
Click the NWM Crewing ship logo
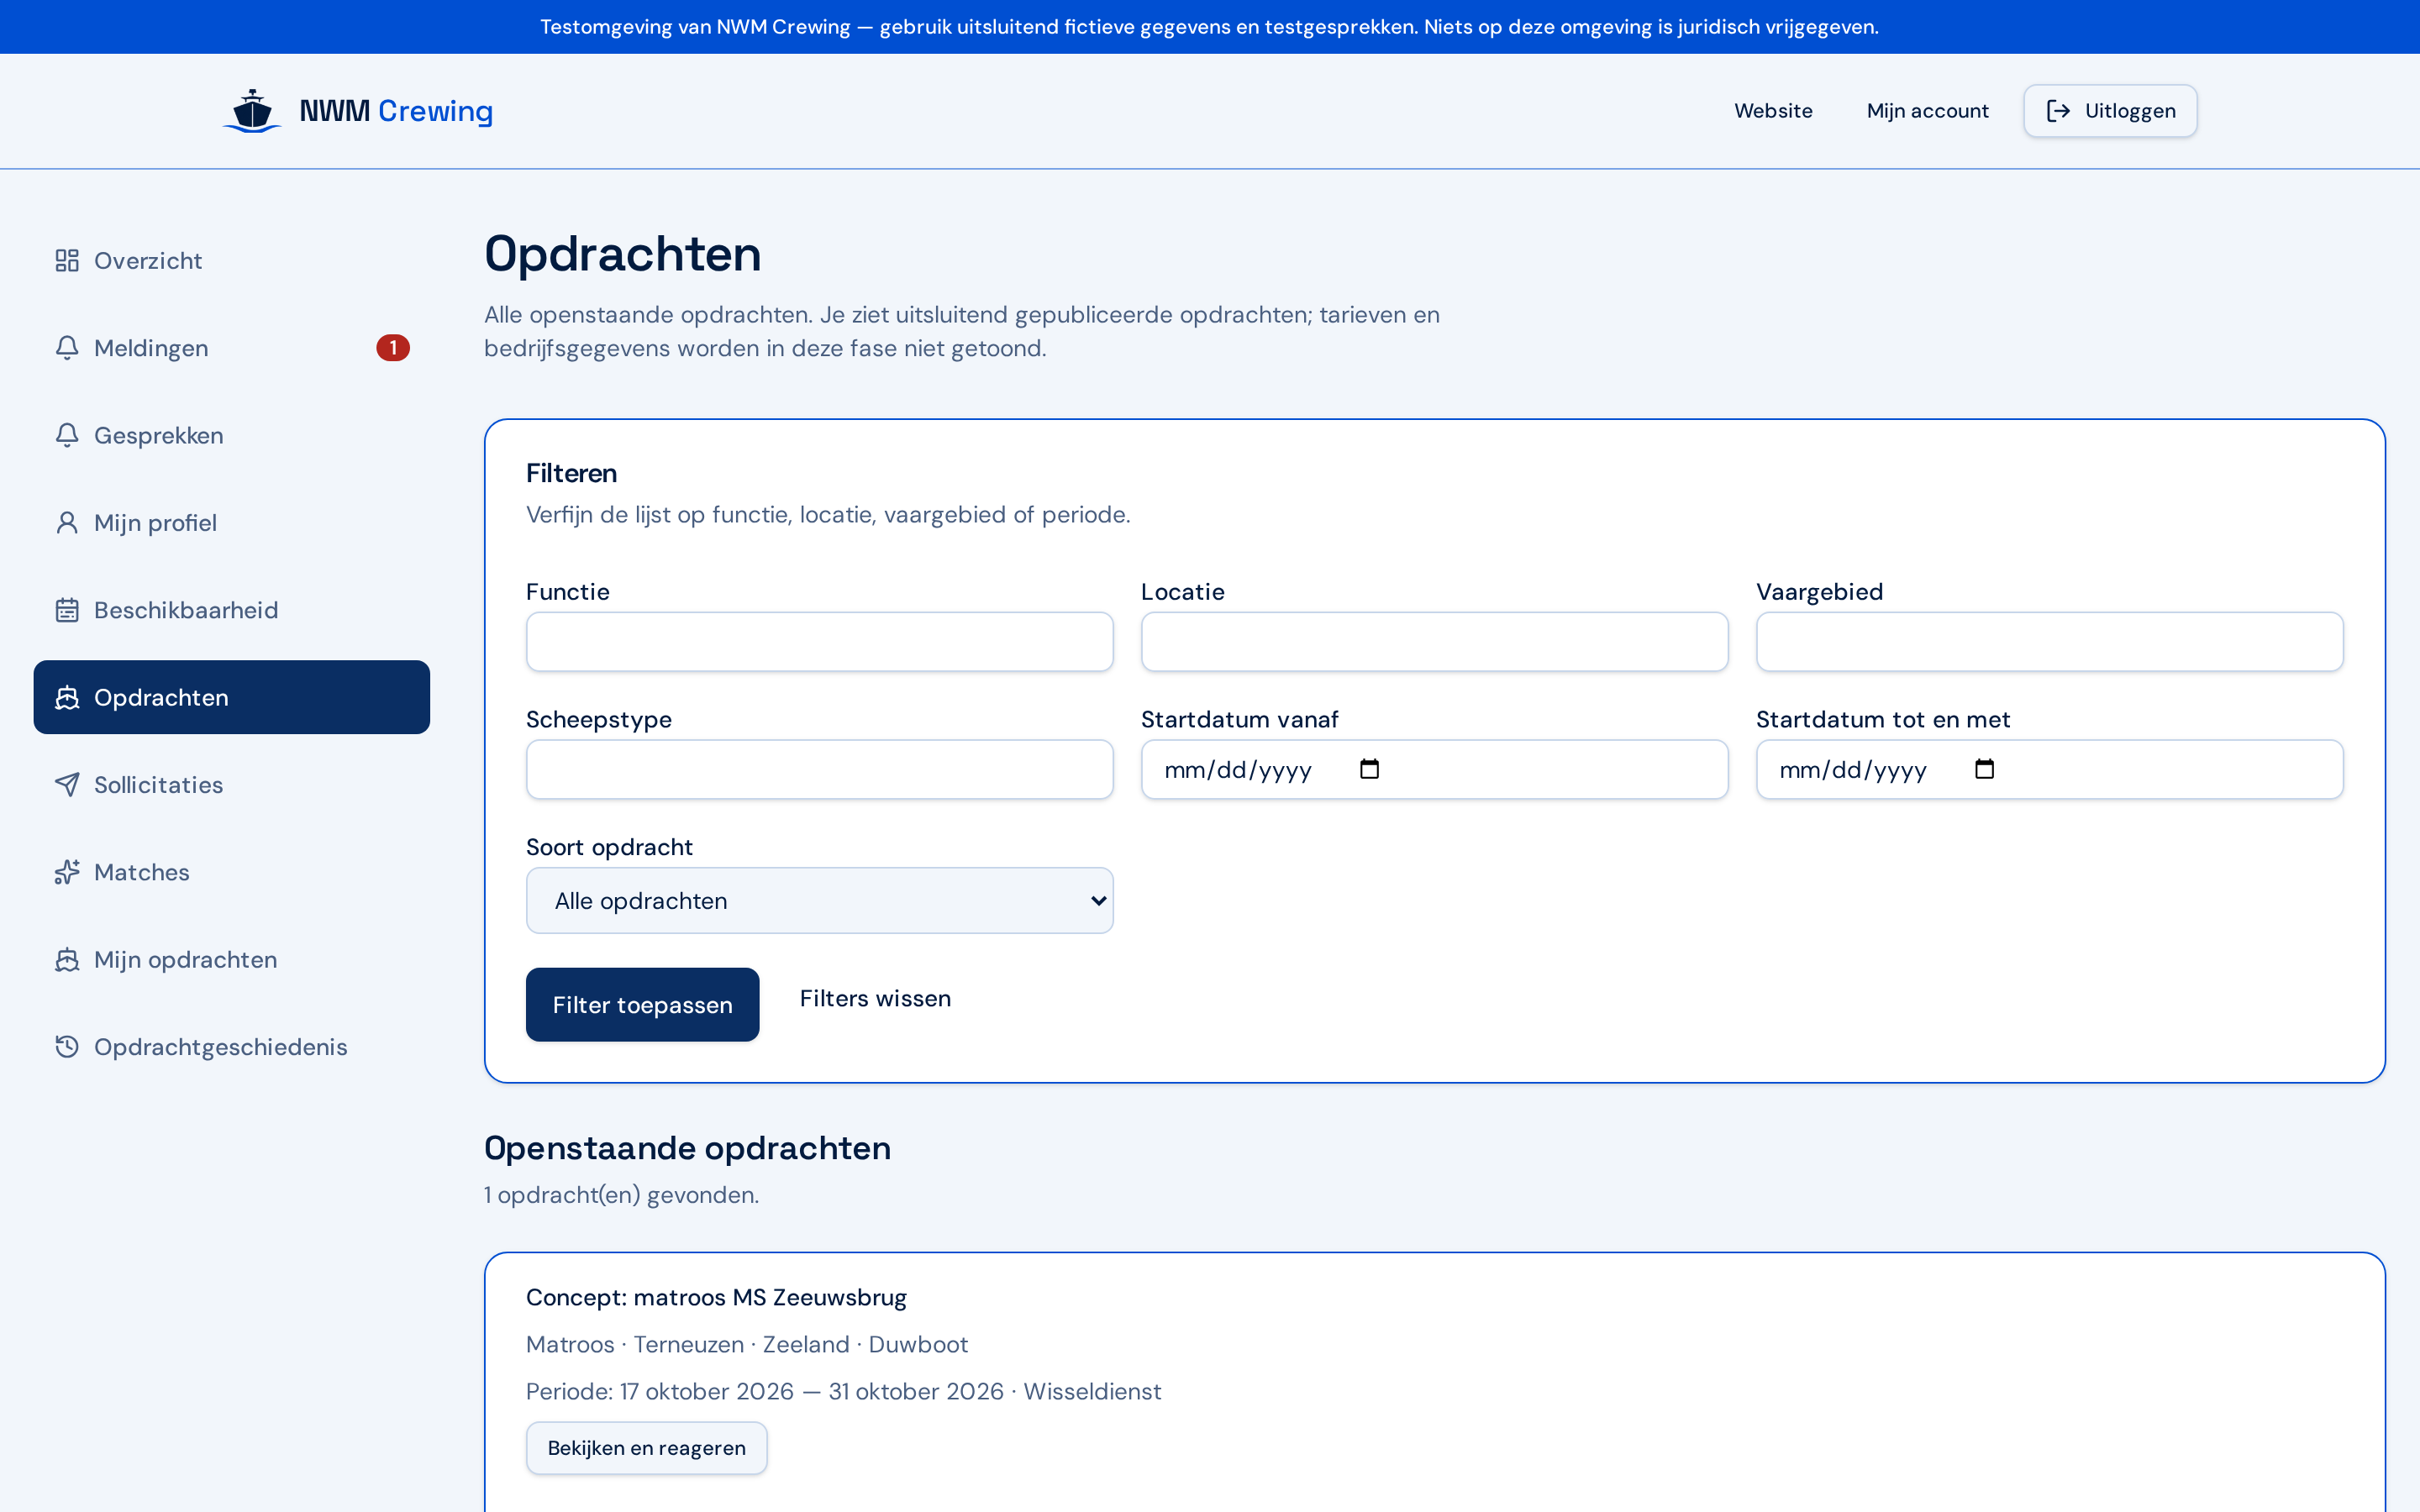click(252, 111)
